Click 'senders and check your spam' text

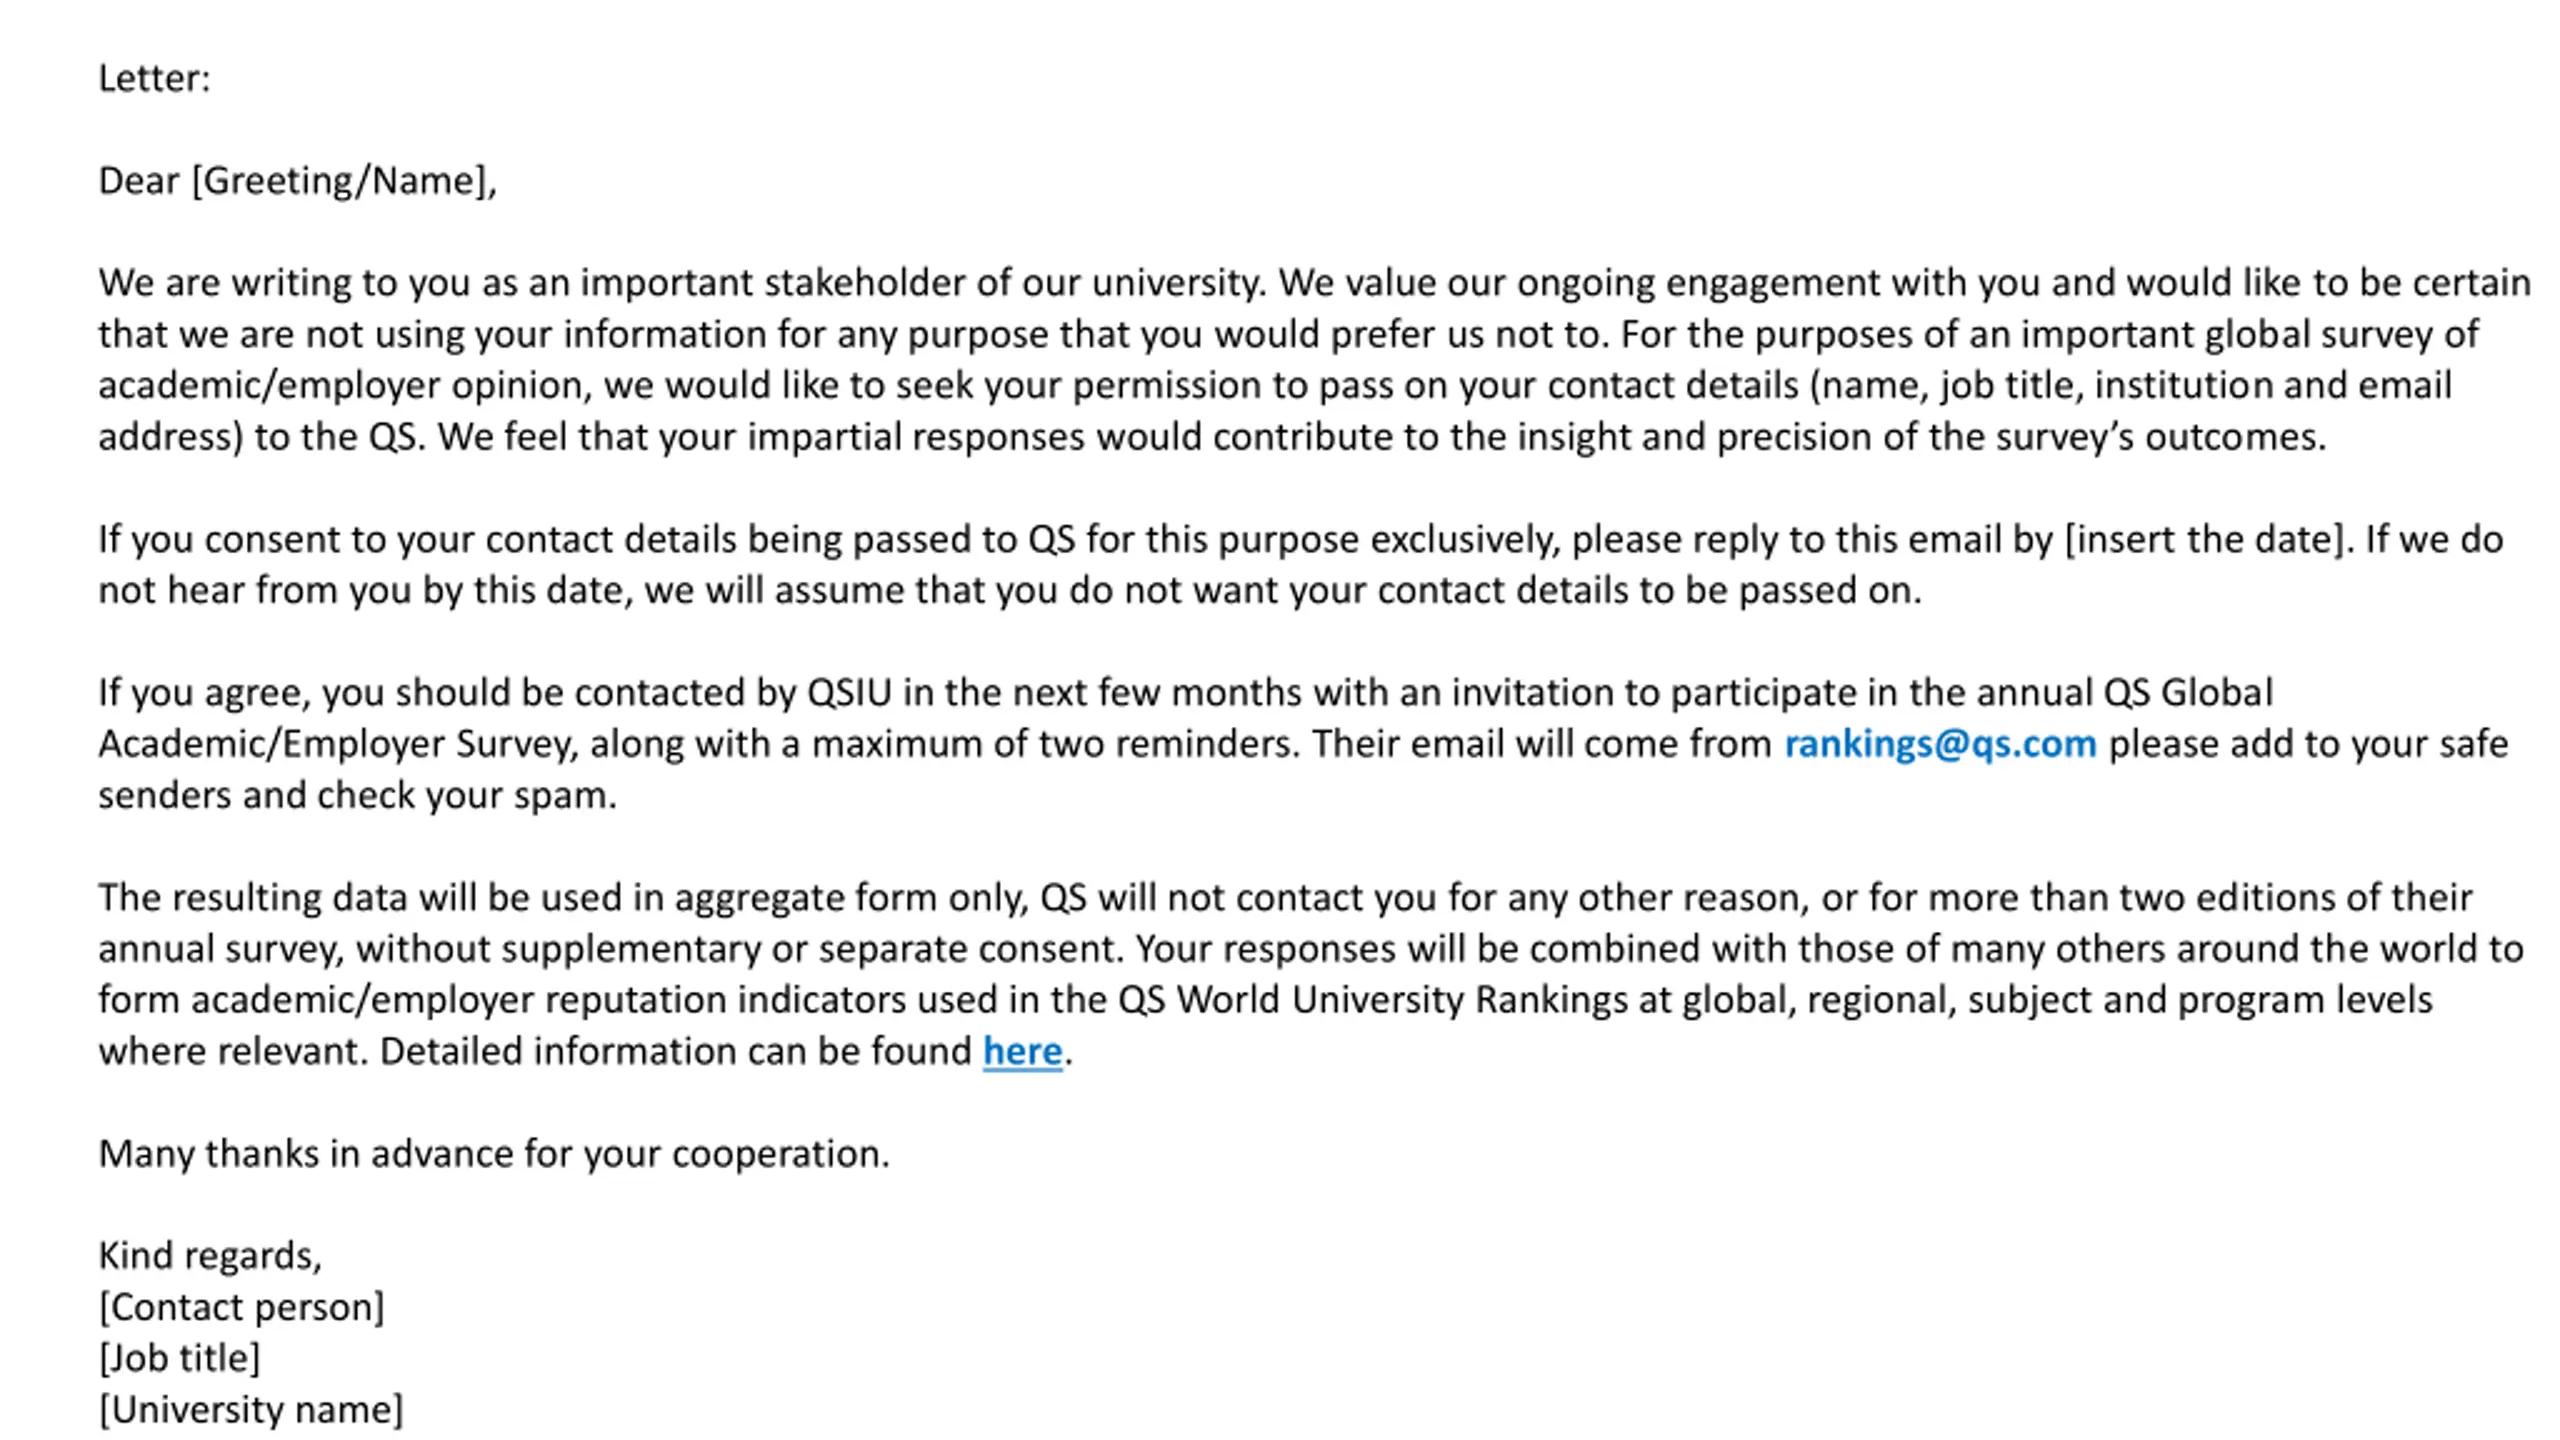(x=357, y=796)
